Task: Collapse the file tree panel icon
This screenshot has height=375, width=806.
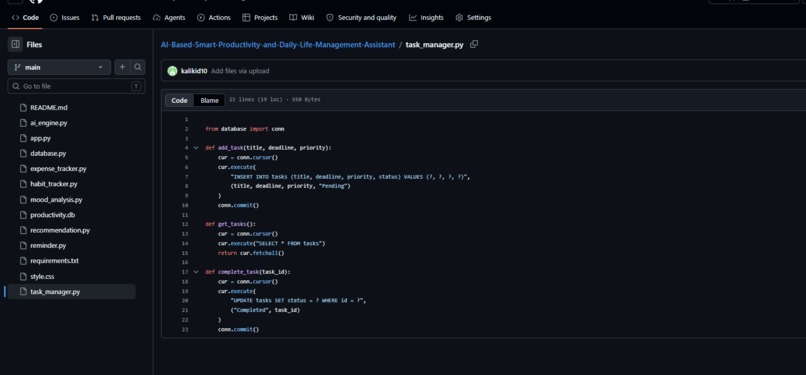Action: 15,45
